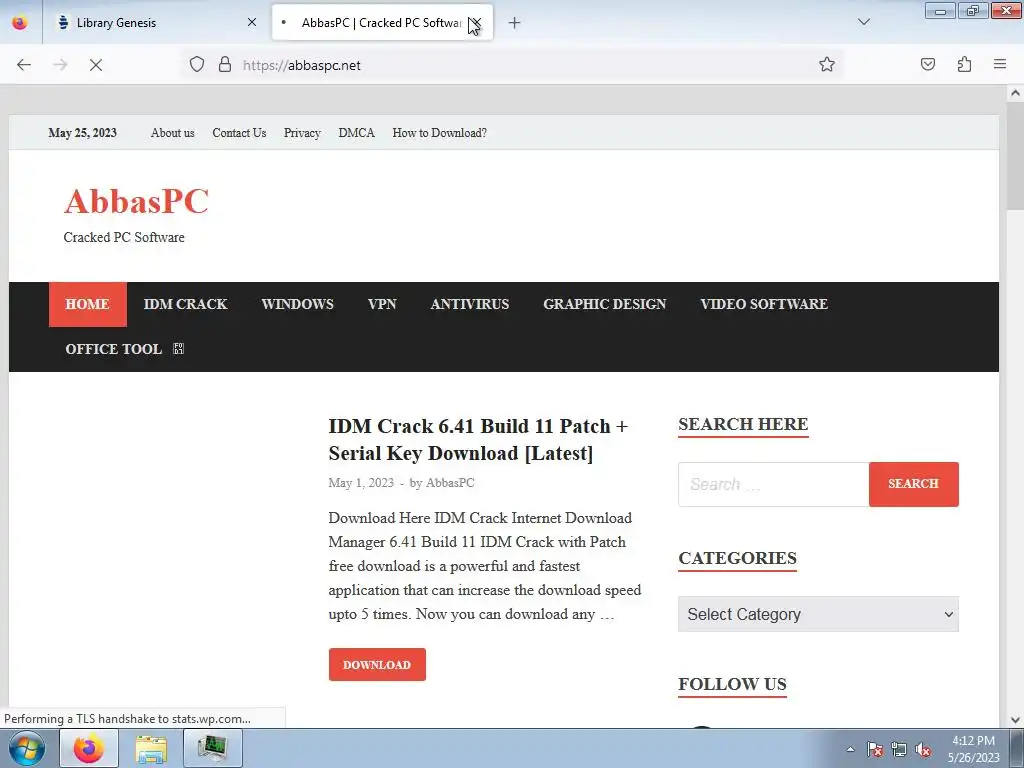The width and height of the screenshot is (1024, 768).
Task: Close the AbbasPC tab
Action: click(475, 23)
